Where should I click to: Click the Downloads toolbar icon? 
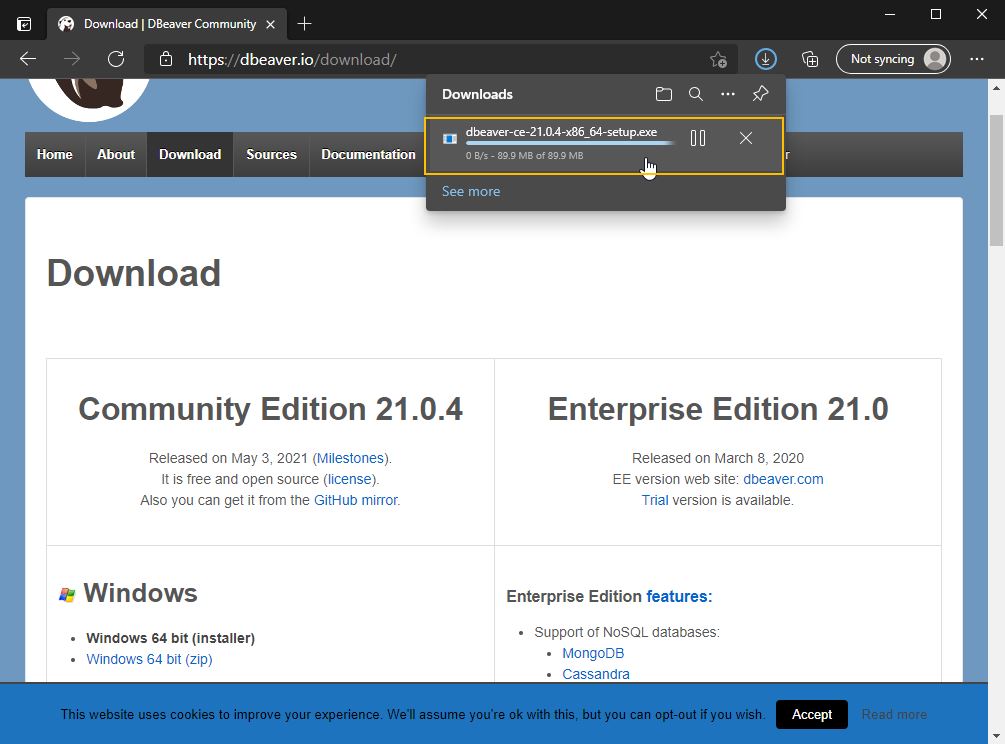pos(765,59)
